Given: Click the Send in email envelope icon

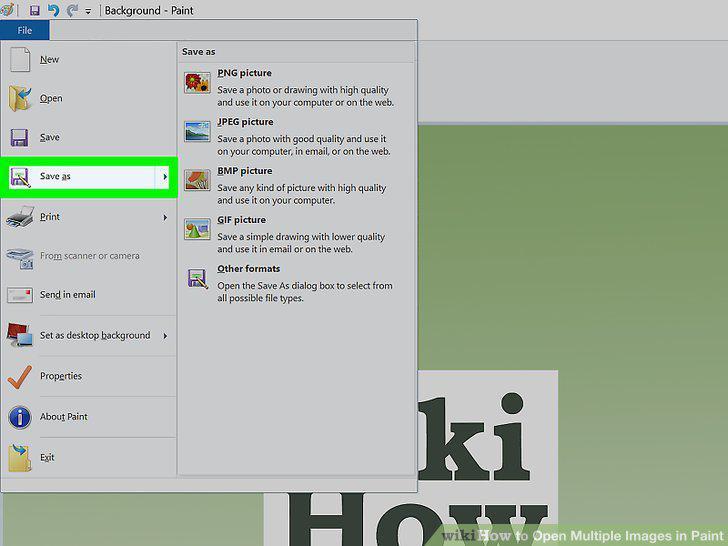Looking at the screenshot, I should tap(20, 295).
